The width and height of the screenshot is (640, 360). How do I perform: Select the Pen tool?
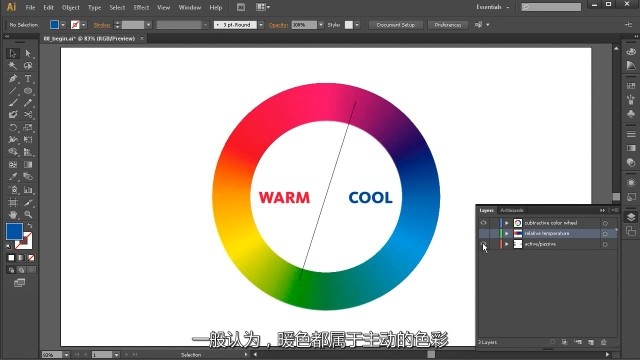13,78
